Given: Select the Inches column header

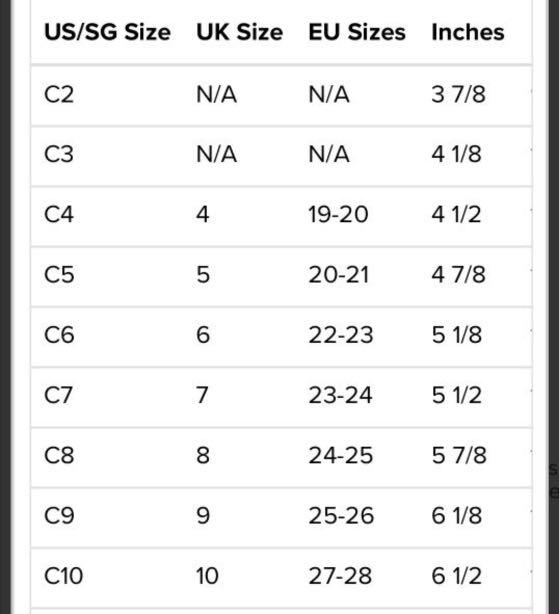Looking at the screenshot, I should pyautogui.click(x=468, y=32).
